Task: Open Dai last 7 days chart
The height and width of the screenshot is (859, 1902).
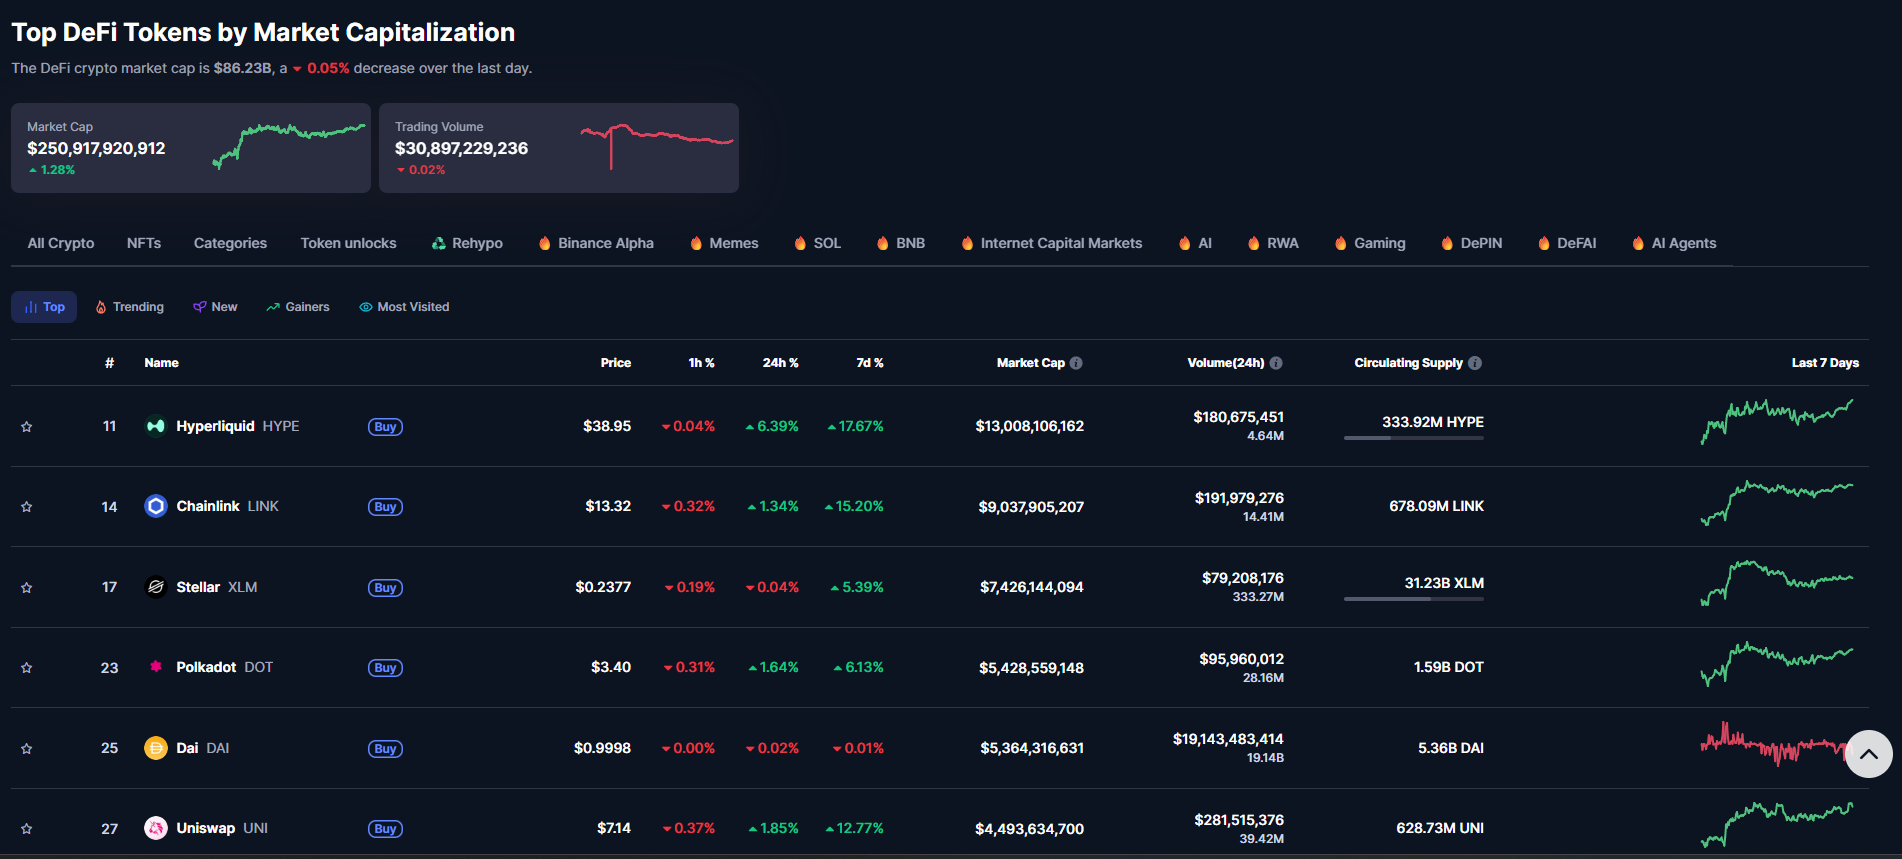Action: point(1777,744)
